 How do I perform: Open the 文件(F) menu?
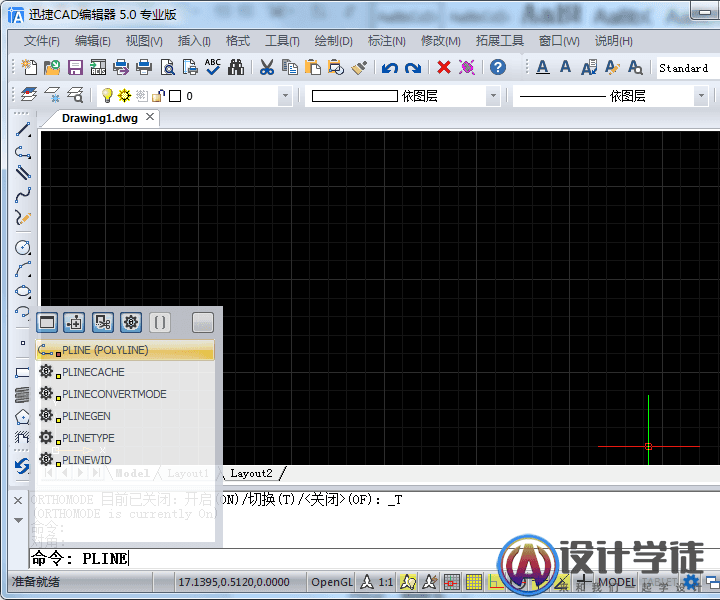pyautogui.click(x=41, y=41)
